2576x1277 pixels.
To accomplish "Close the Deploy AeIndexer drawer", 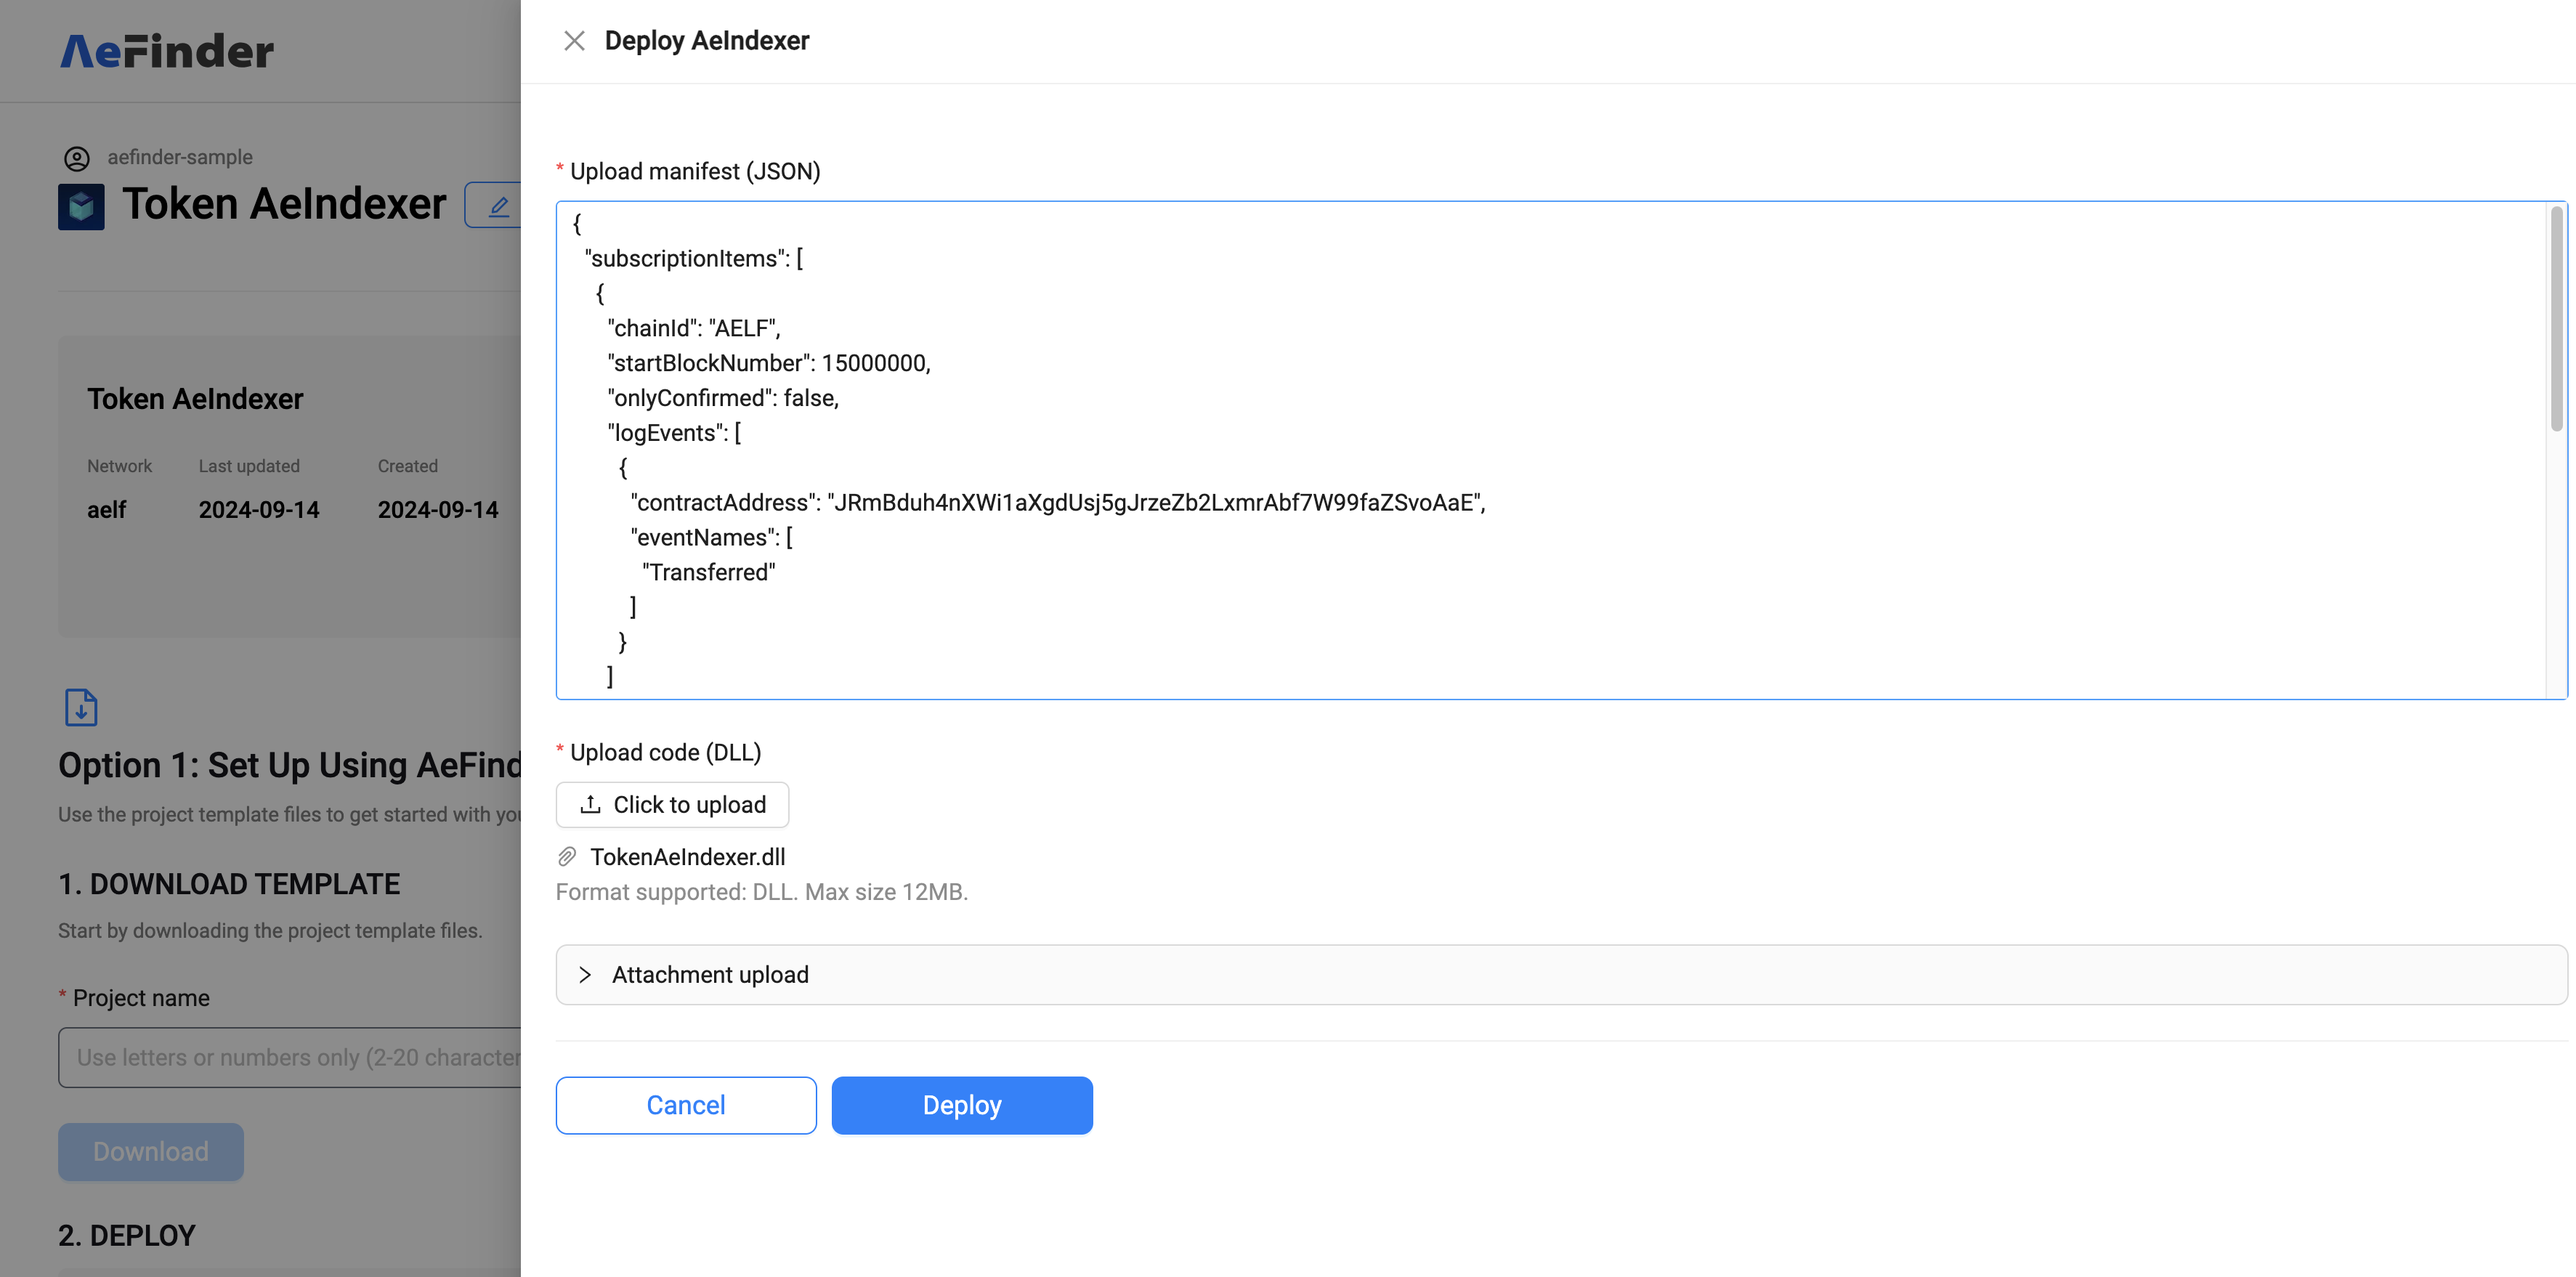I will point(574,41).
